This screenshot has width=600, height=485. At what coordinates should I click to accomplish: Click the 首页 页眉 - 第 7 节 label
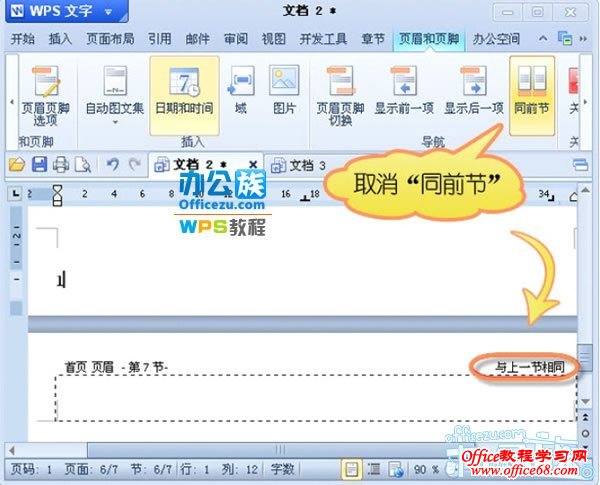(116, 367)
